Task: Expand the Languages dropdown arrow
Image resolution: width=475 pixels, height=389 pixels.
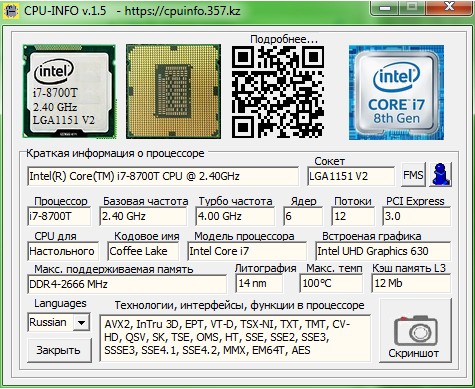Action: pos(81,322)
